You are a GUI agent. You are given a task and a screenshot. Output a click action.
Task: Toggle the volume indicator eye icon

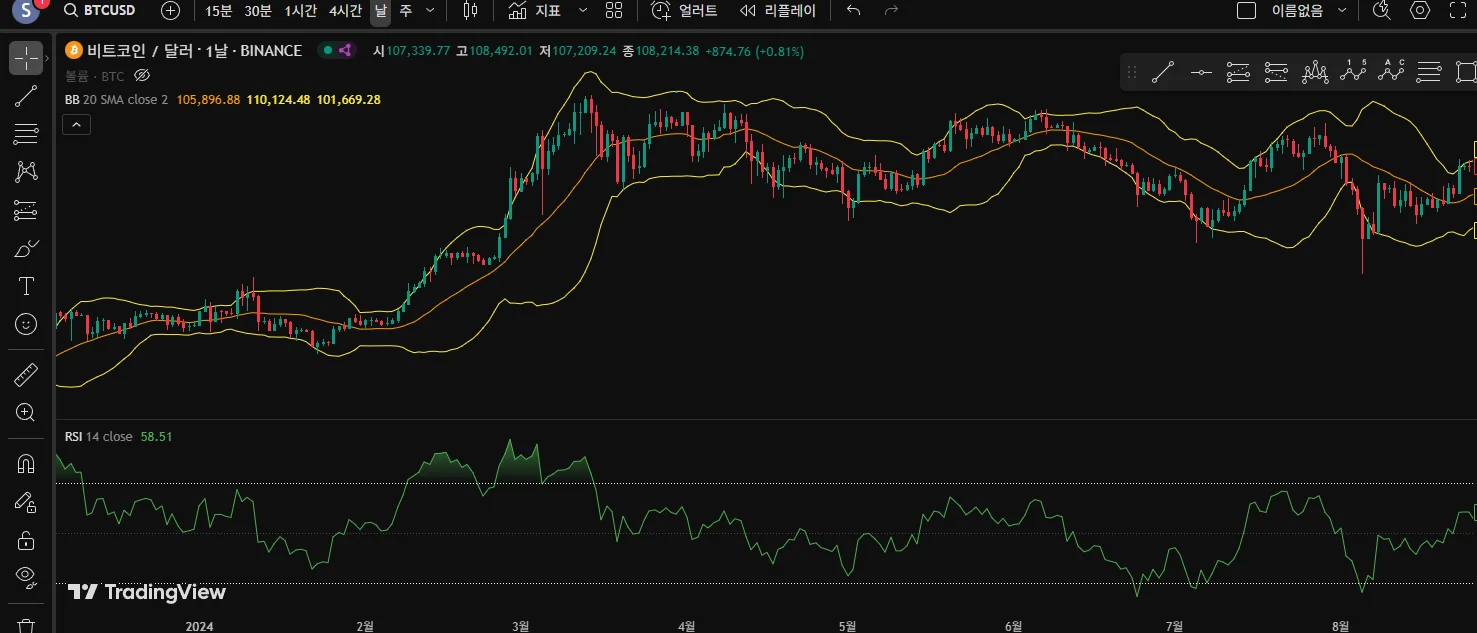coord(142,76)
